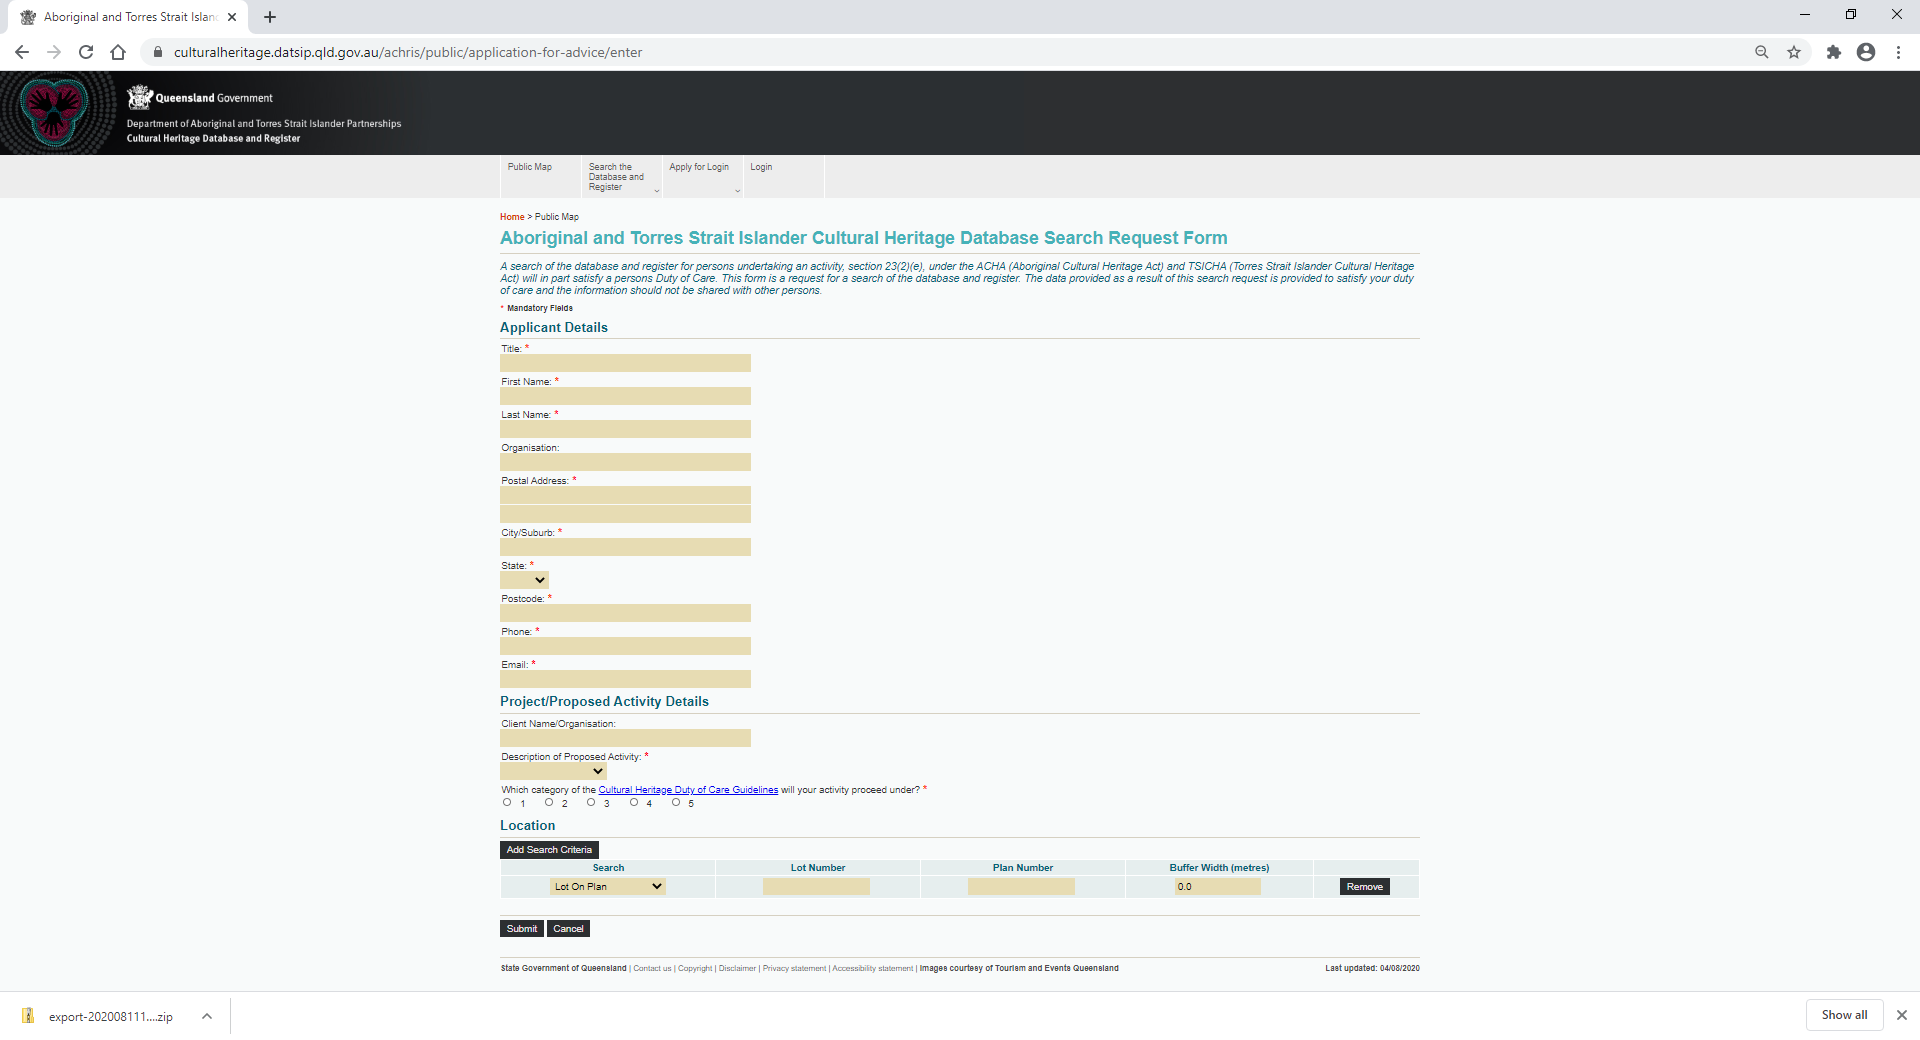Open the Disclaimer footer link
Image resolution: width=1920 pixels, height=1040 pixels.
(x=737, y=968)
